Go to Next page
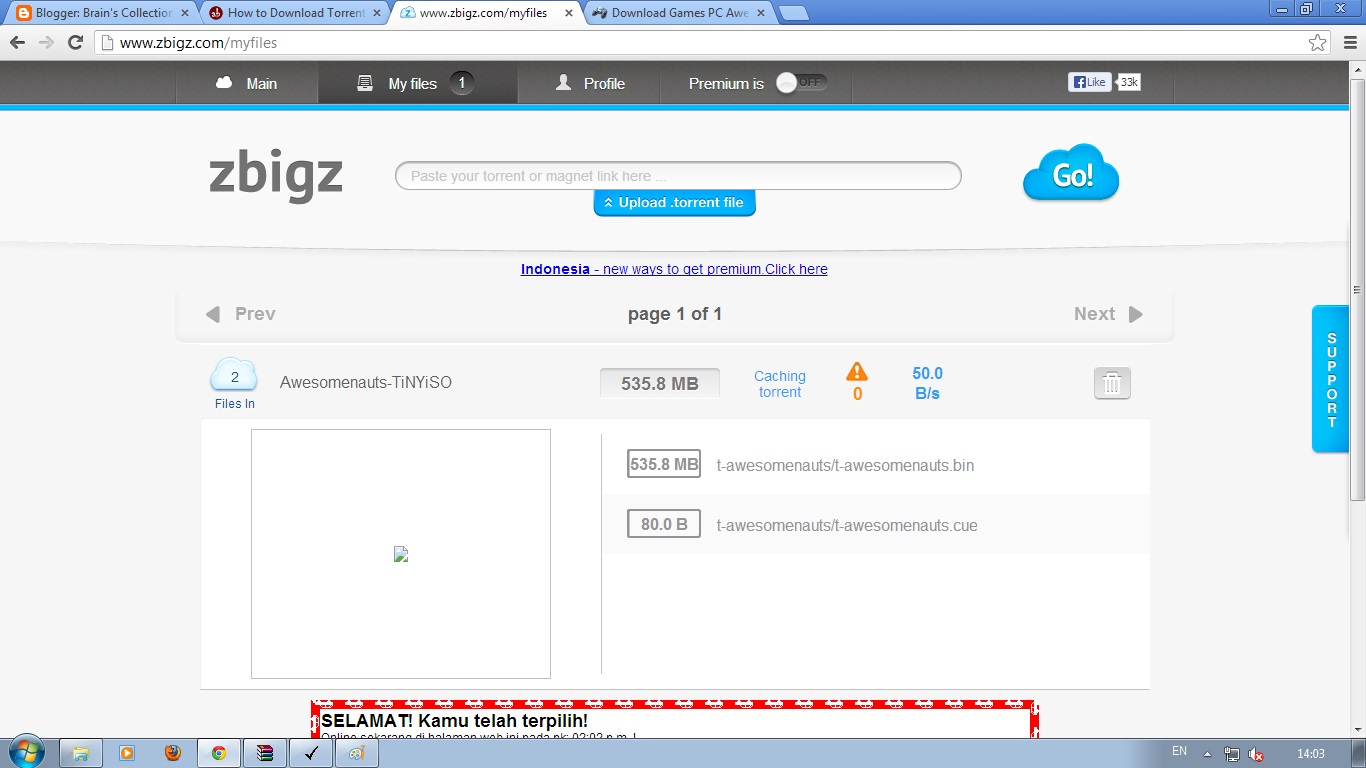Screen dimensions: 1366x768 (x=1108, y=314)
